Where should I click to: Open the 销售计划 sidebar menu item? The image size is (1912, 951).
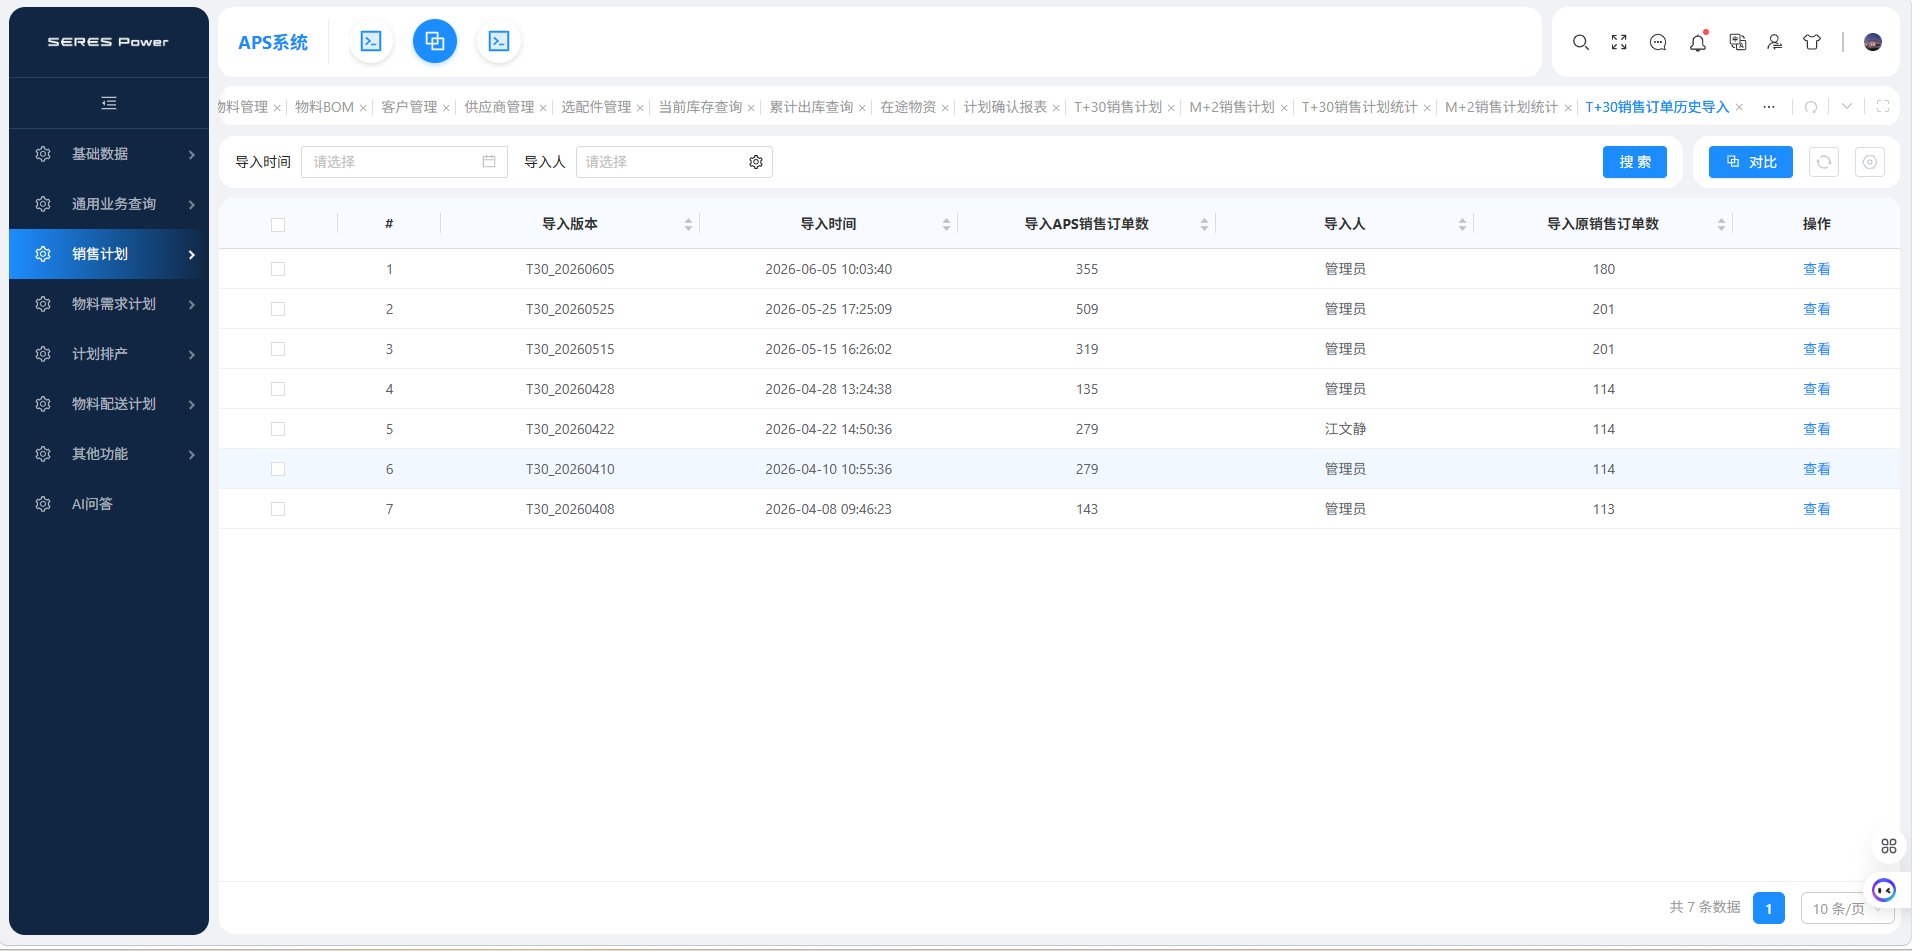[x=109, y=254]
